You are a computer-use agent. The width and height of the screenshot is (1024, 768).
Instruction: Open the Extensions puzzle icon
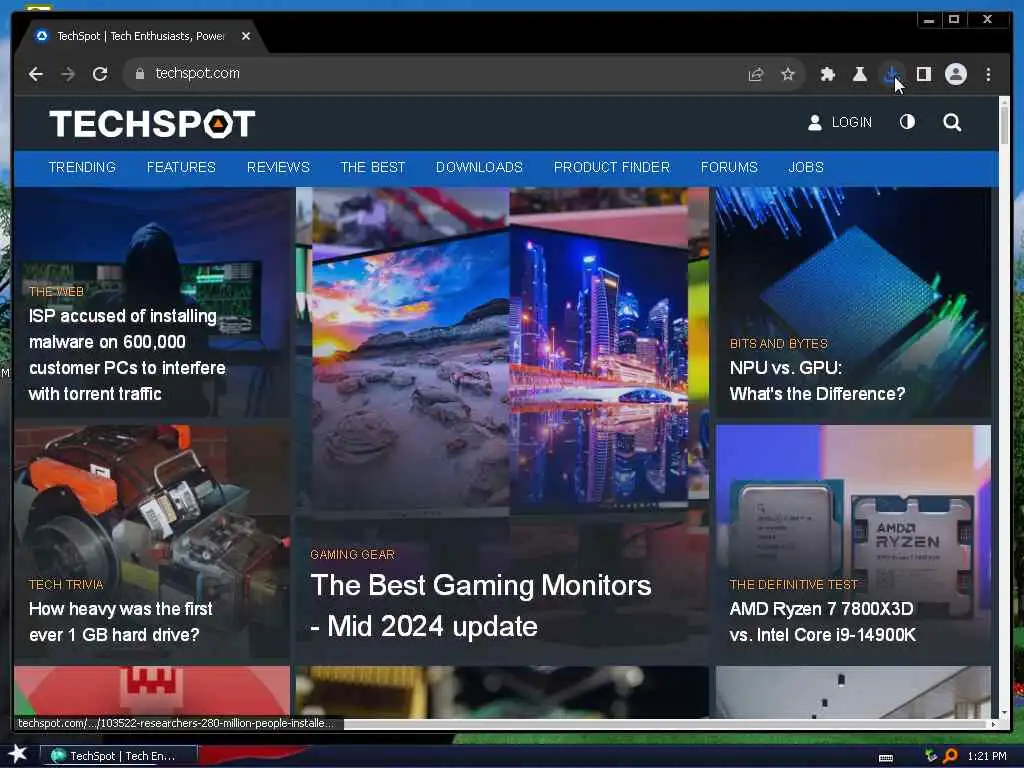click(x=827, y=74)
